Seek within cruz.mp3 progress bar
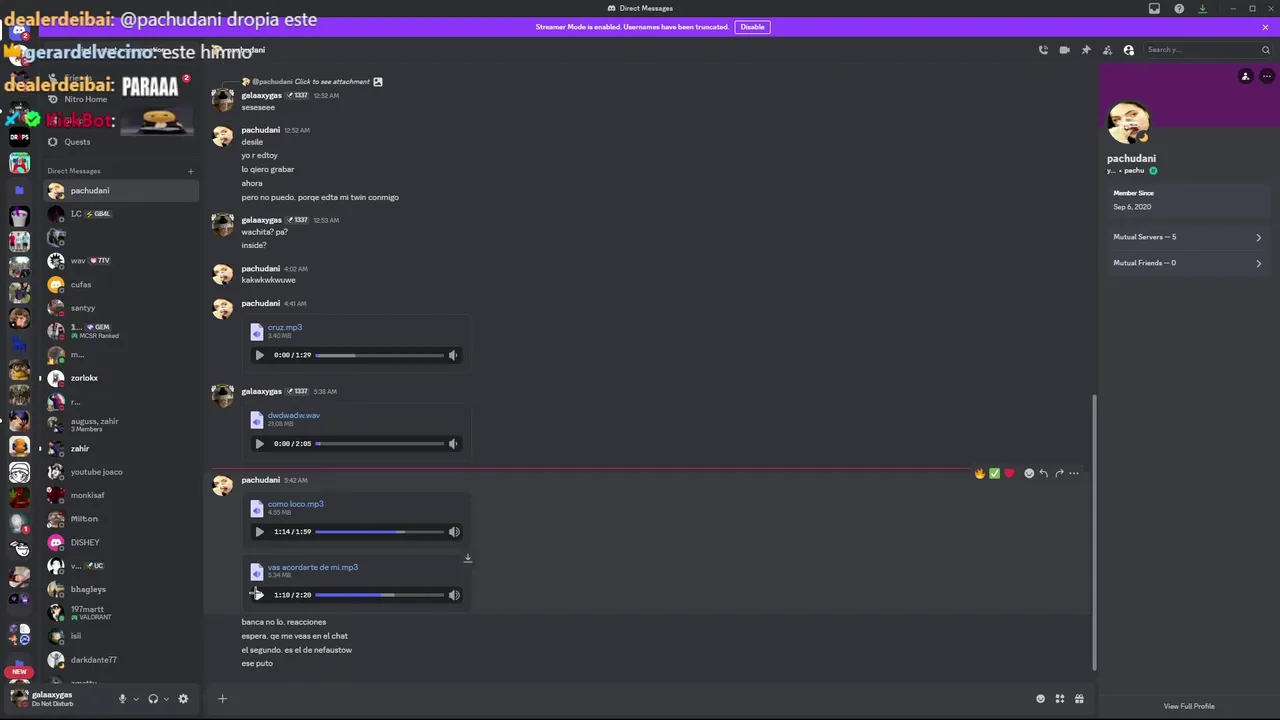The image size is (1280, 720). point(379,355)
